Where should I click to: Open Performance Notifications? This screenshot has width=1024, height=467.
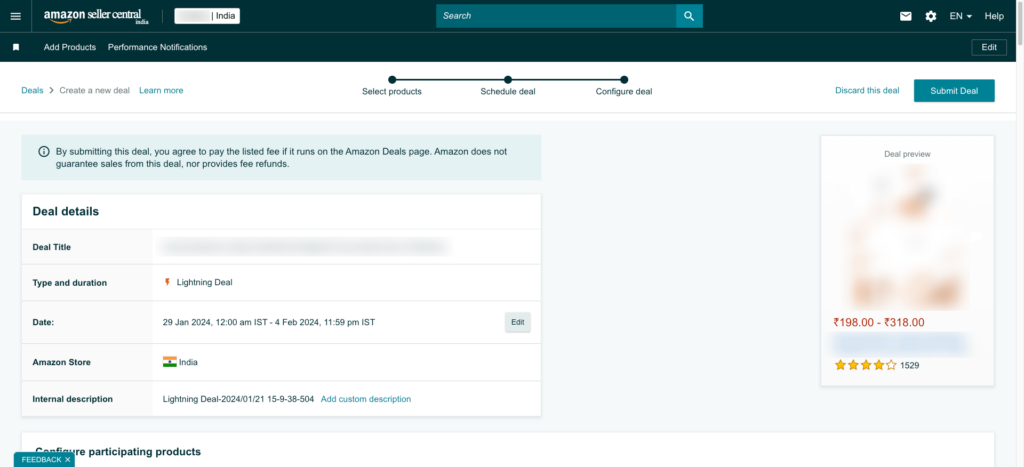coord(157,47)
